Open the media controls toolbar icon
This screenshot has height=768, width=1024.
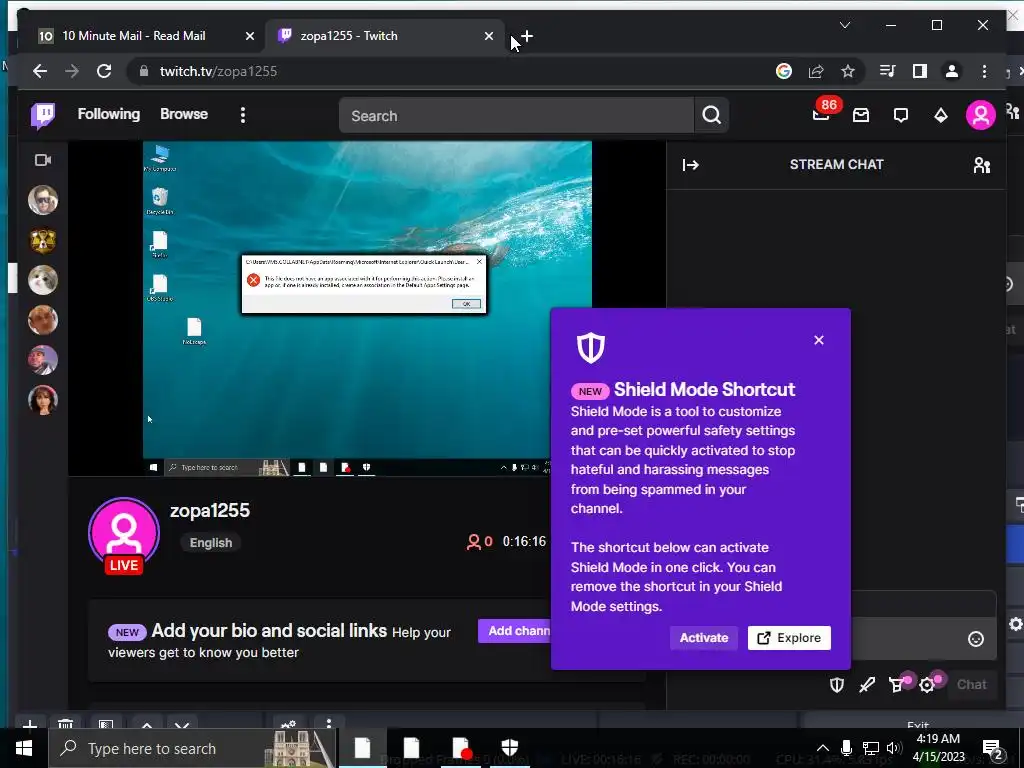(887, 71)
